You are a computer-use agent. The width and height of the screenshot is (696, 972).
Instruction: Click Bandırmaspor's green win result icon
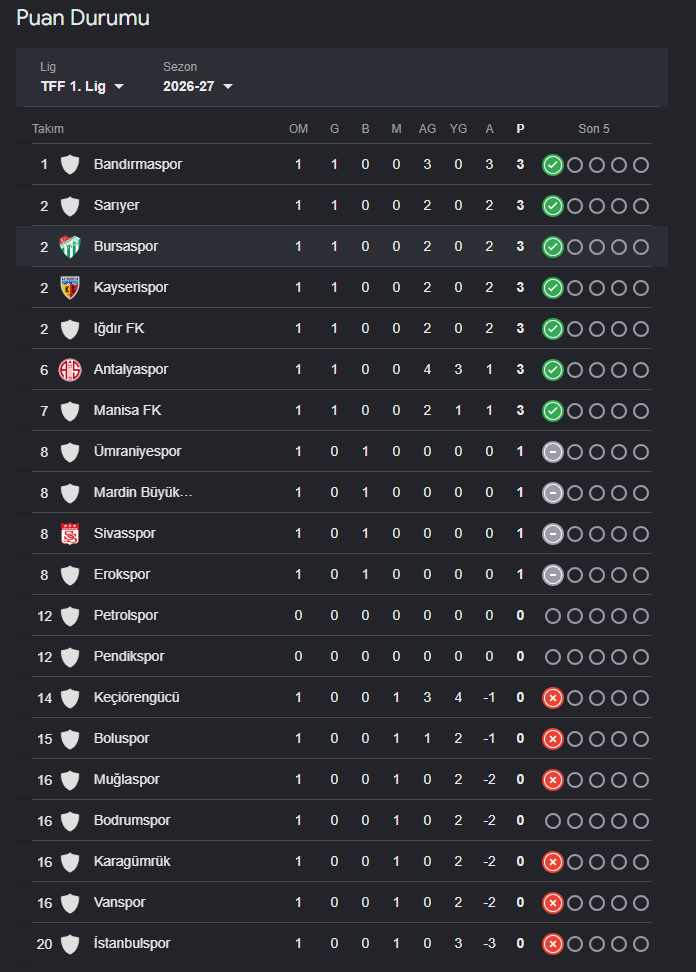click(552, 165)
